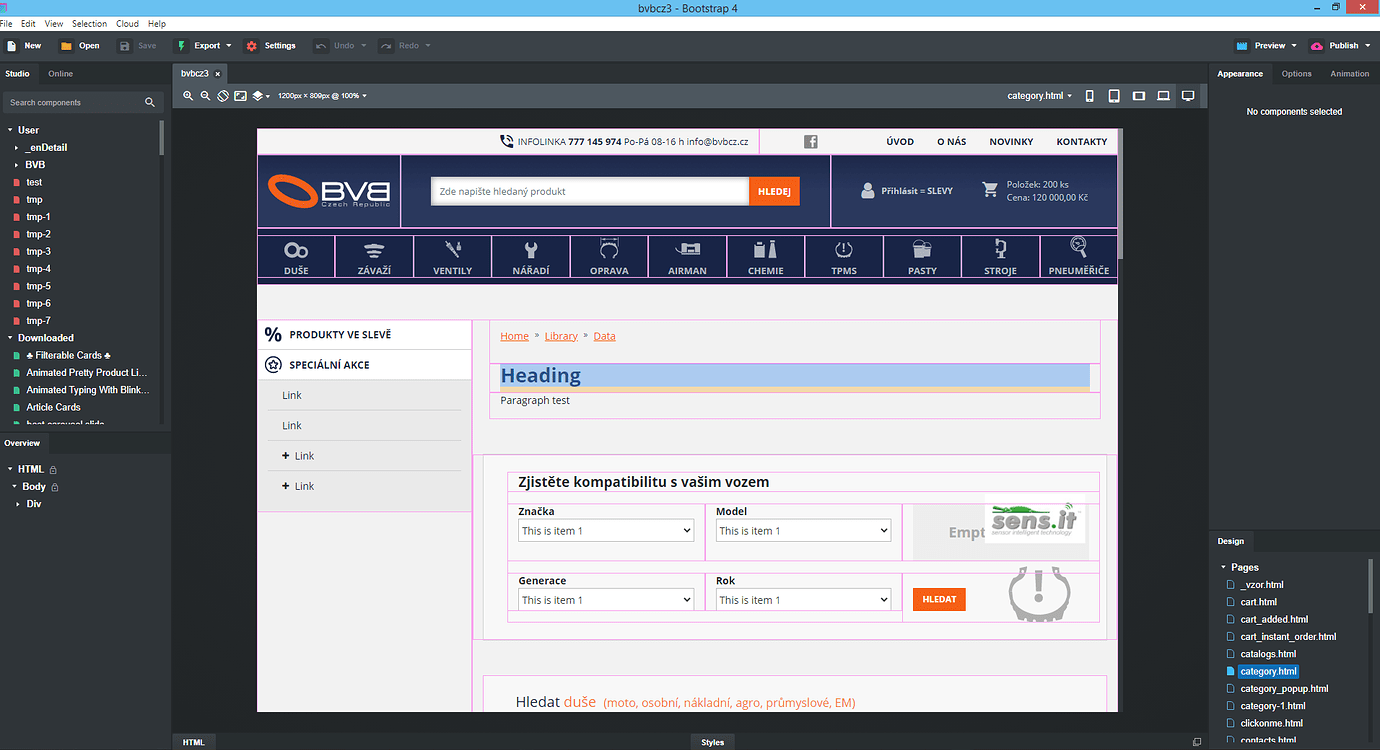The height and width of the screenshot is (750, 1380).
Task: Open the Selection menu
Action: [89, 23]
